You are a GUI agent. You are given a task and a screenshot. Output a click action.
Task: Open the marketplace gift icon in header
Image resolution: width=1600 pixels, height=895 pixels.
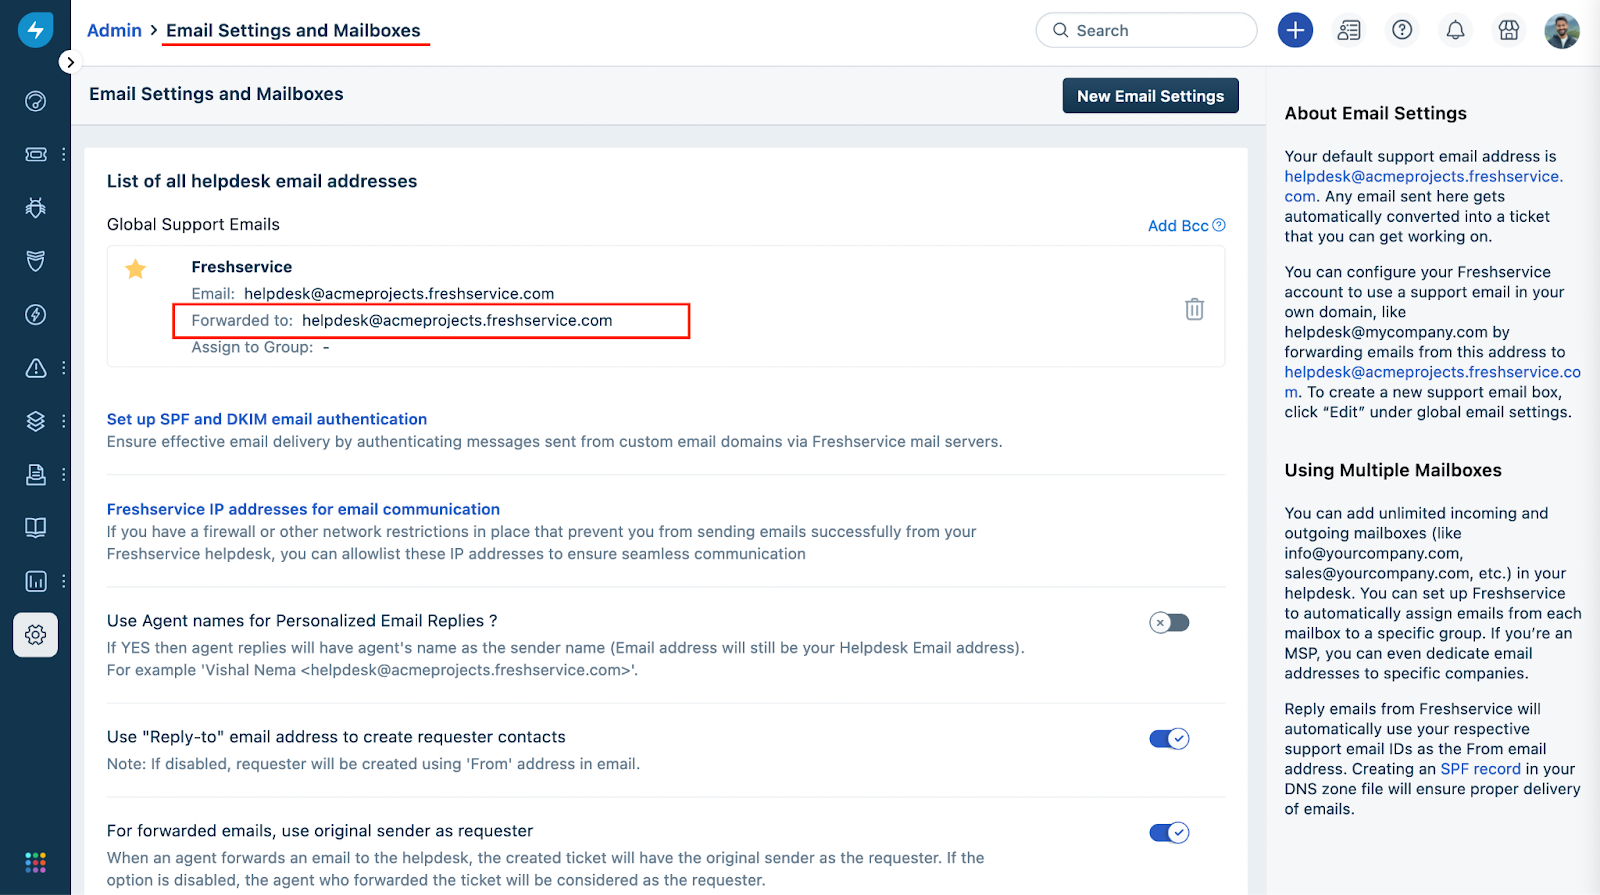pos(1509,30)
